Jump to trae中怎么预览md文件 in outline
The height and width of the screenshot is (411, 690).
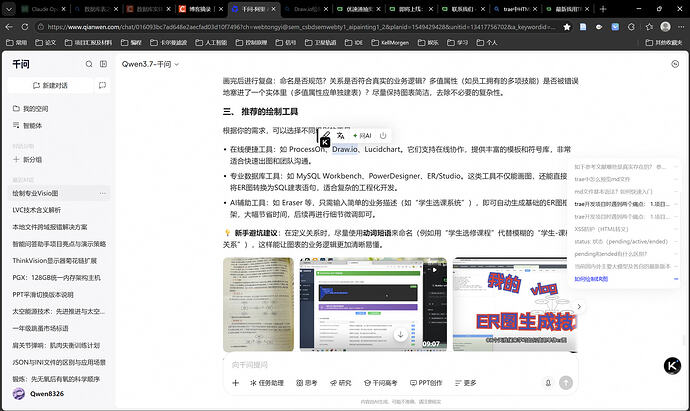click(602, 179)
